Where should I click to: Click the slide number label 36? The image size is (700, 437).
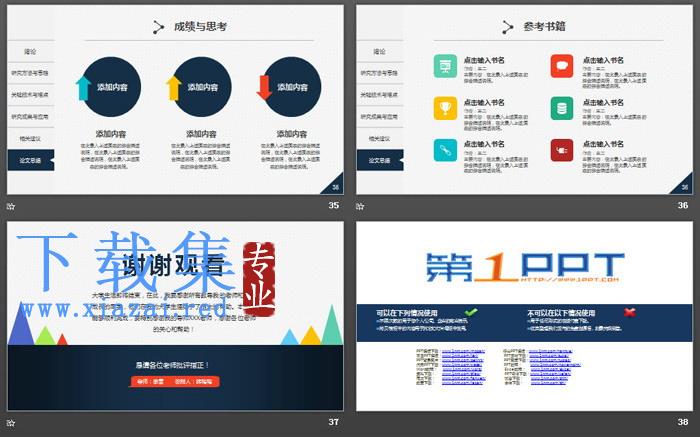[x=683, y=205]
